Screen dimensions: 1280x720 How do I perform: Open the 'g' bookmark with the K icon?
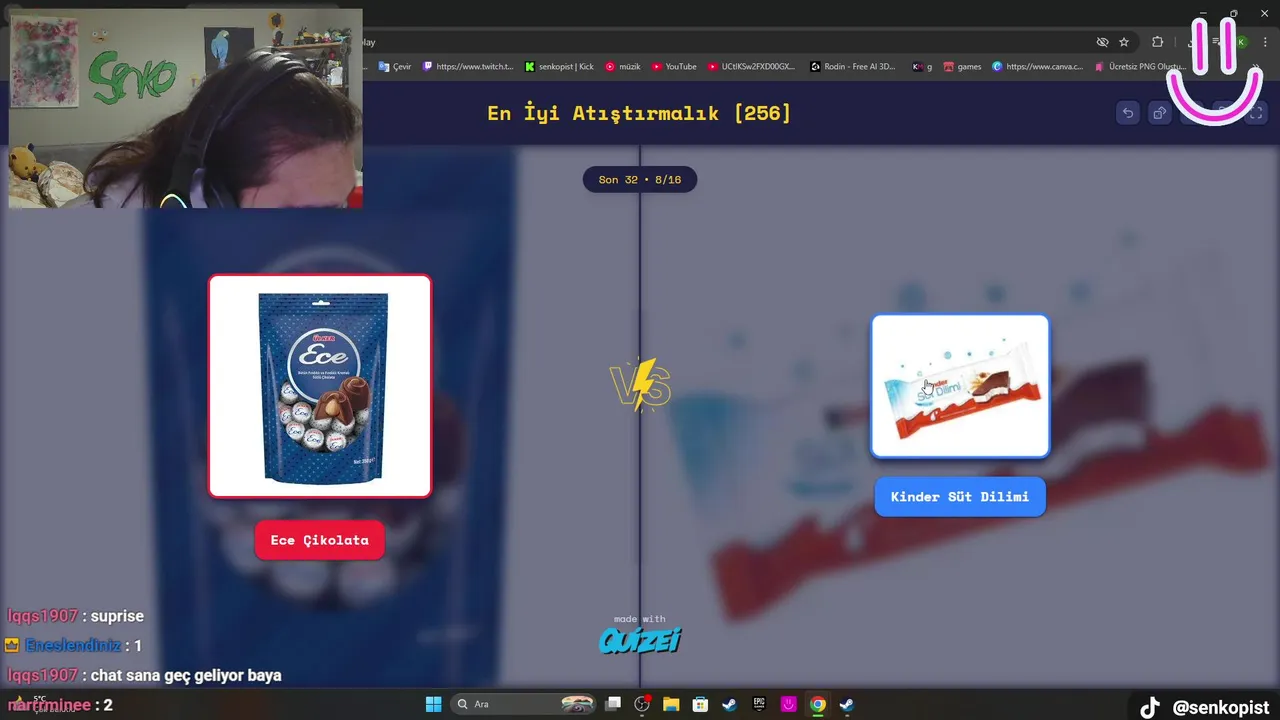pos(922,67)
